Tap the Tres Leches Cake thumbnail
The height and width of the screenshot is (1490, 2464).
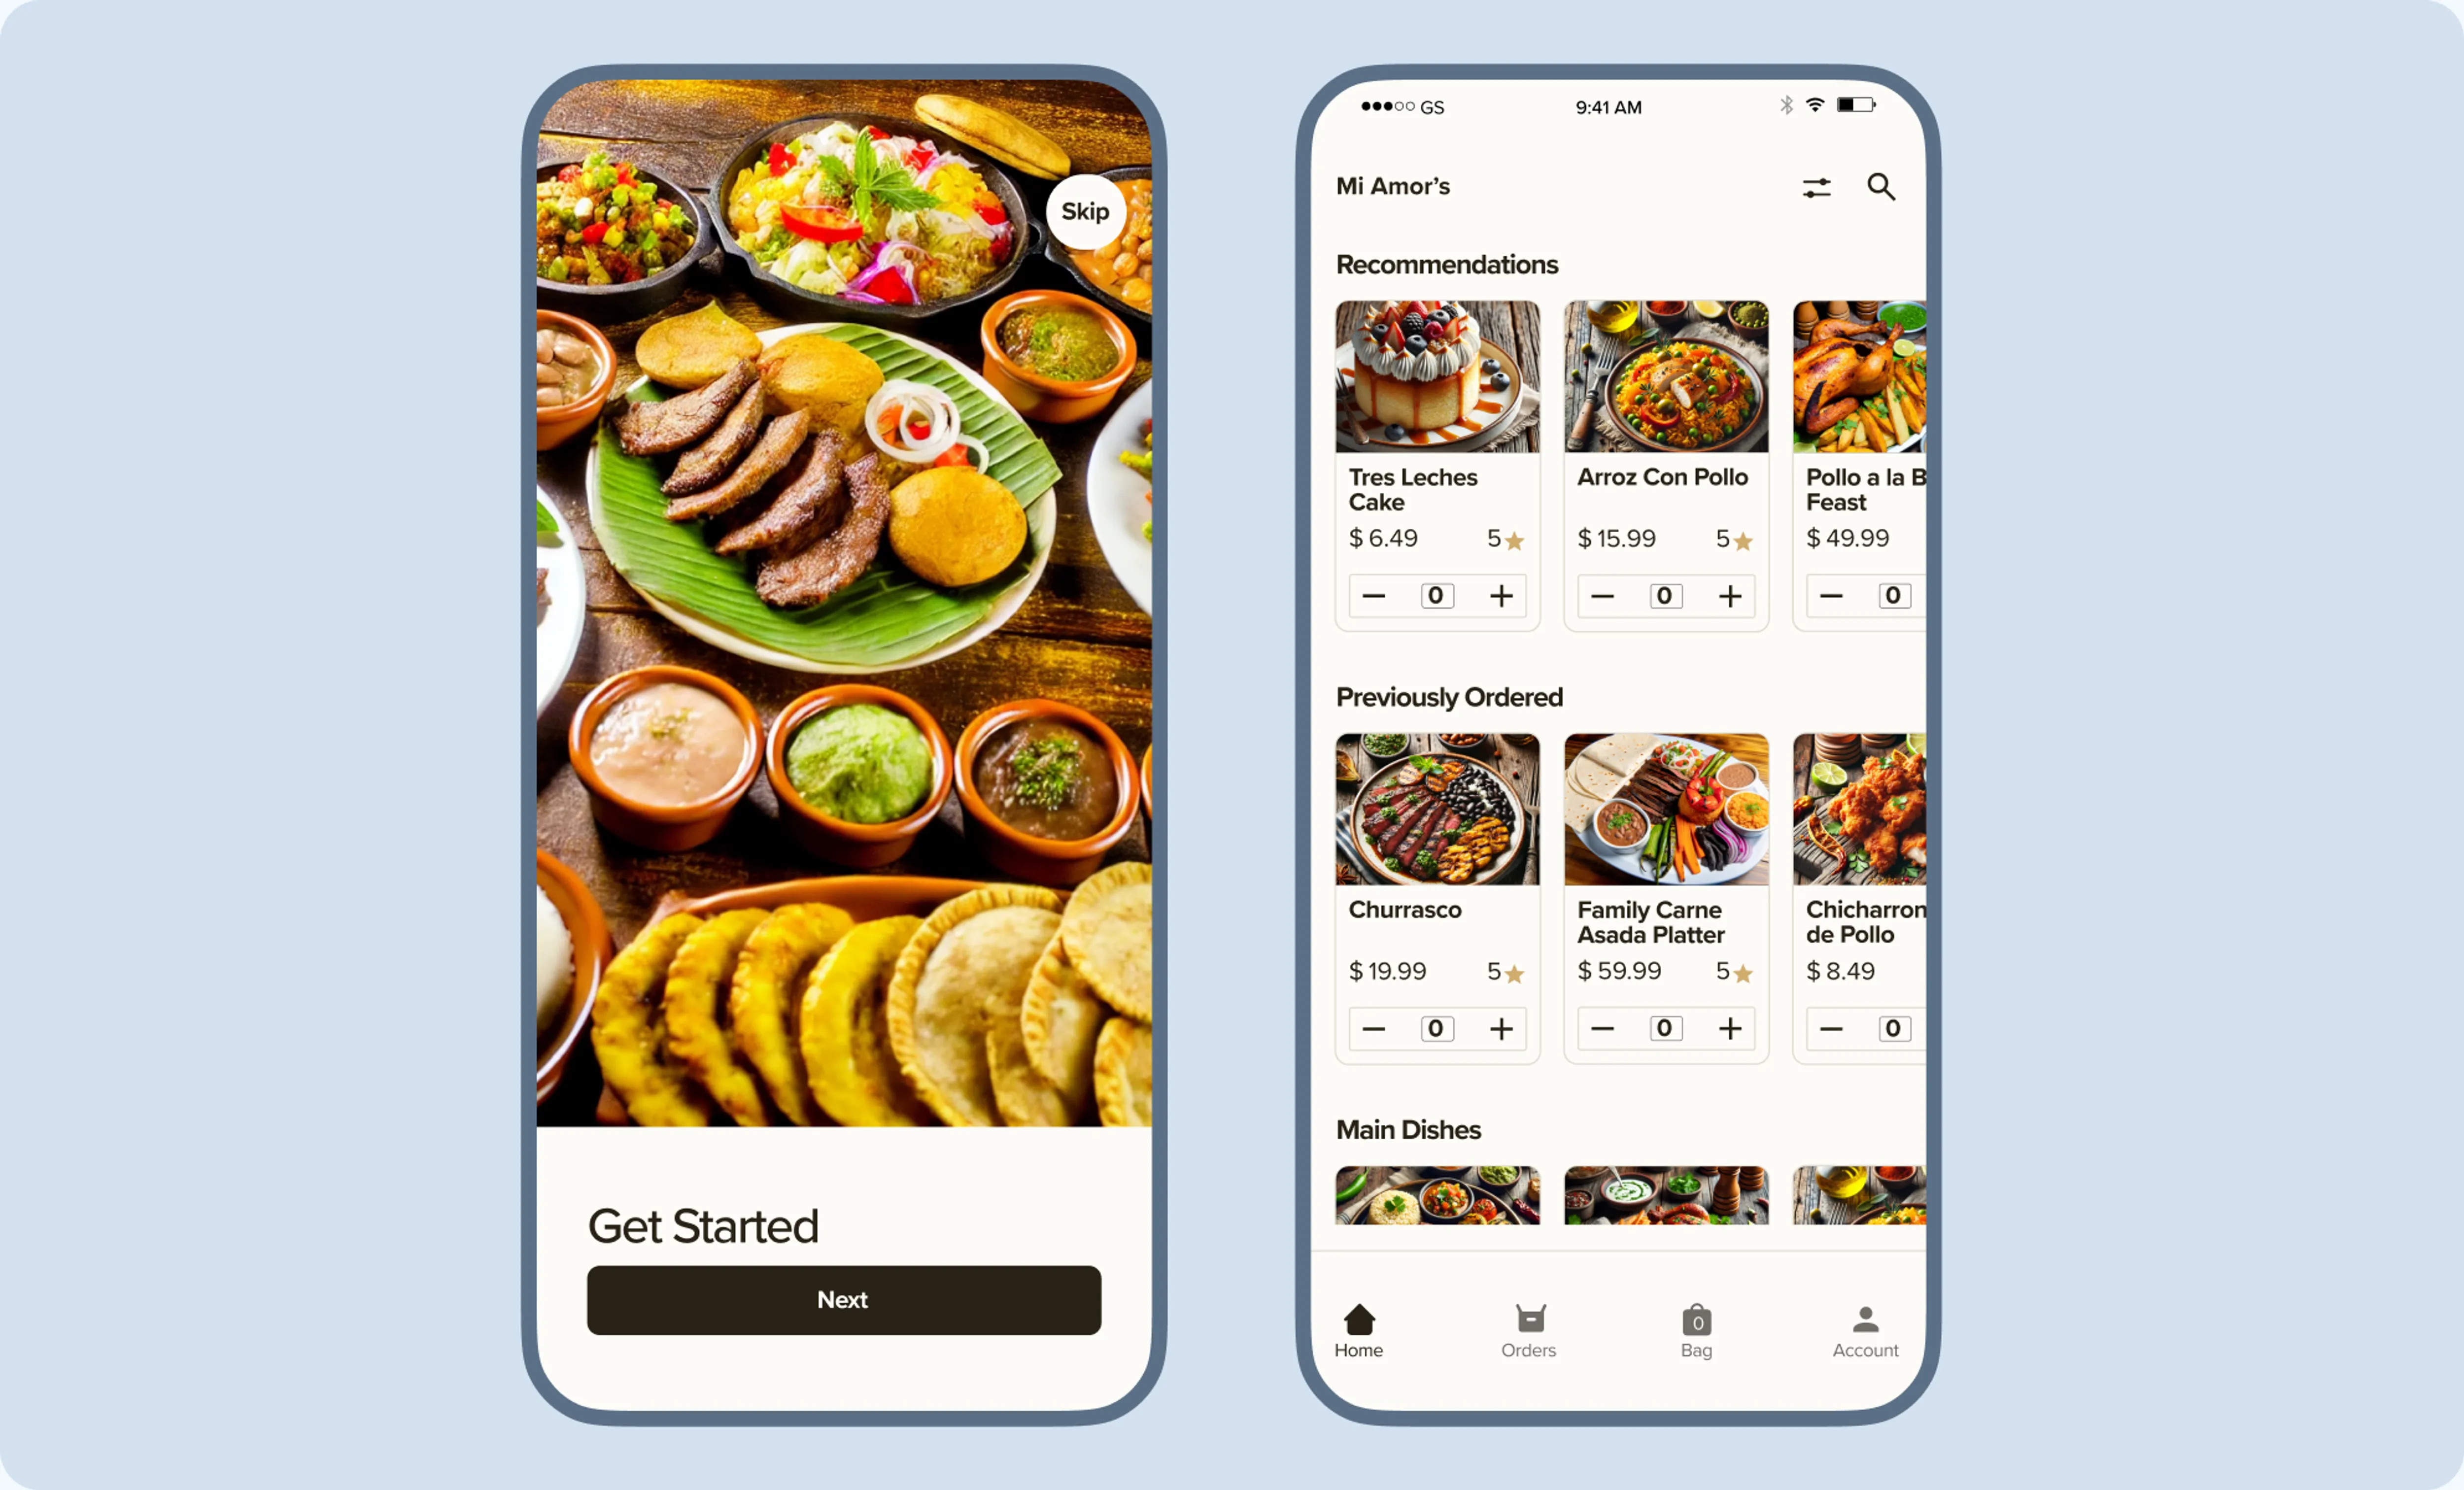point(1436,374)
